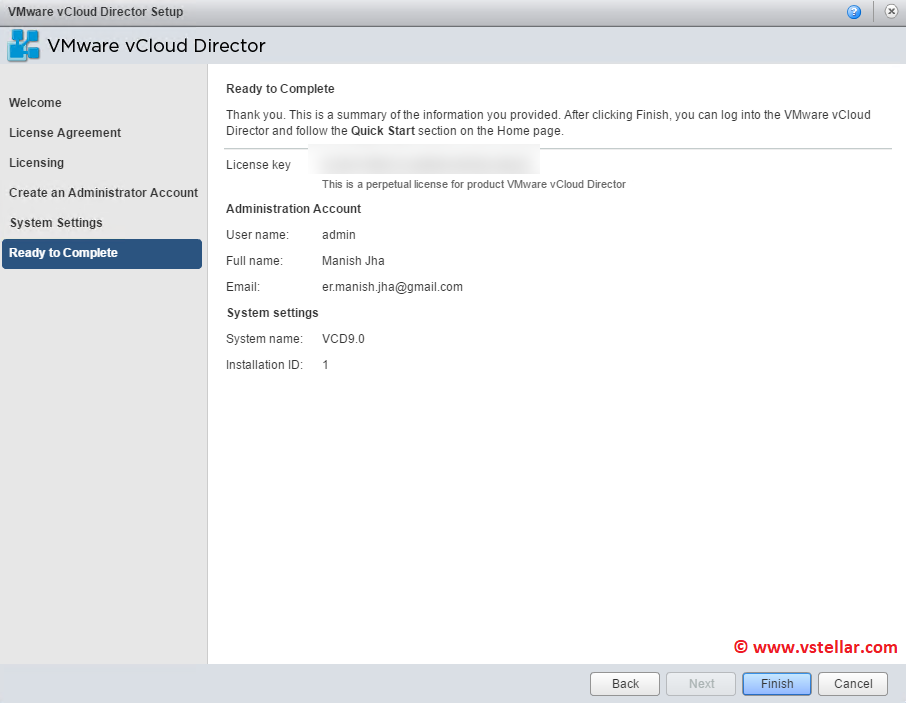
Task: Go to the Welcome step
Action: click(35, 103)
